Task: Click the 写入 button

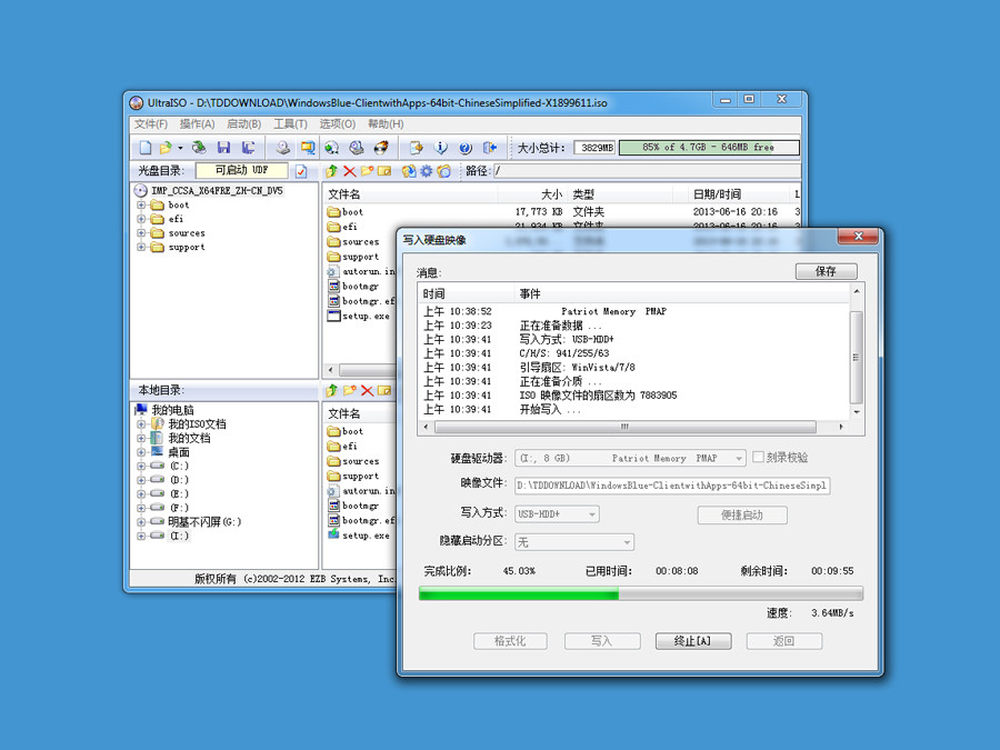Action: 601,641
